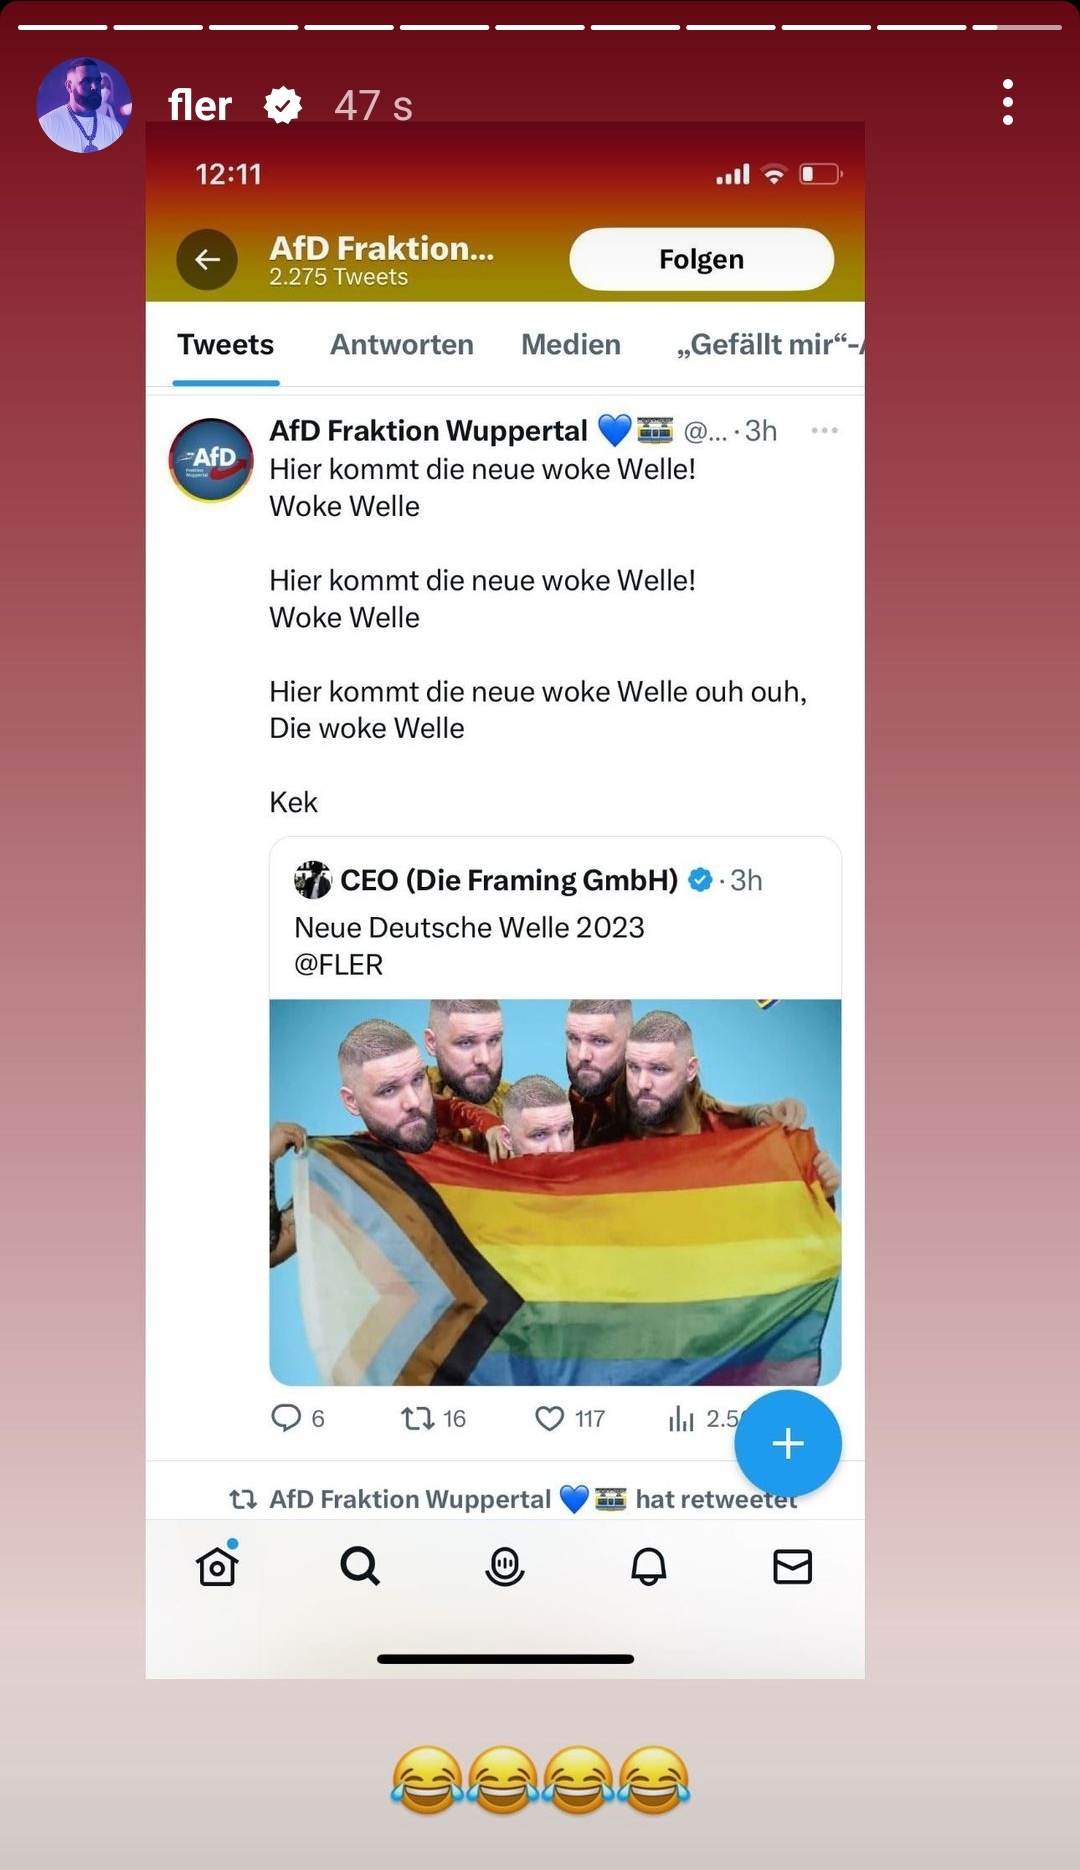Select the Tweets tab

point(225,344)
